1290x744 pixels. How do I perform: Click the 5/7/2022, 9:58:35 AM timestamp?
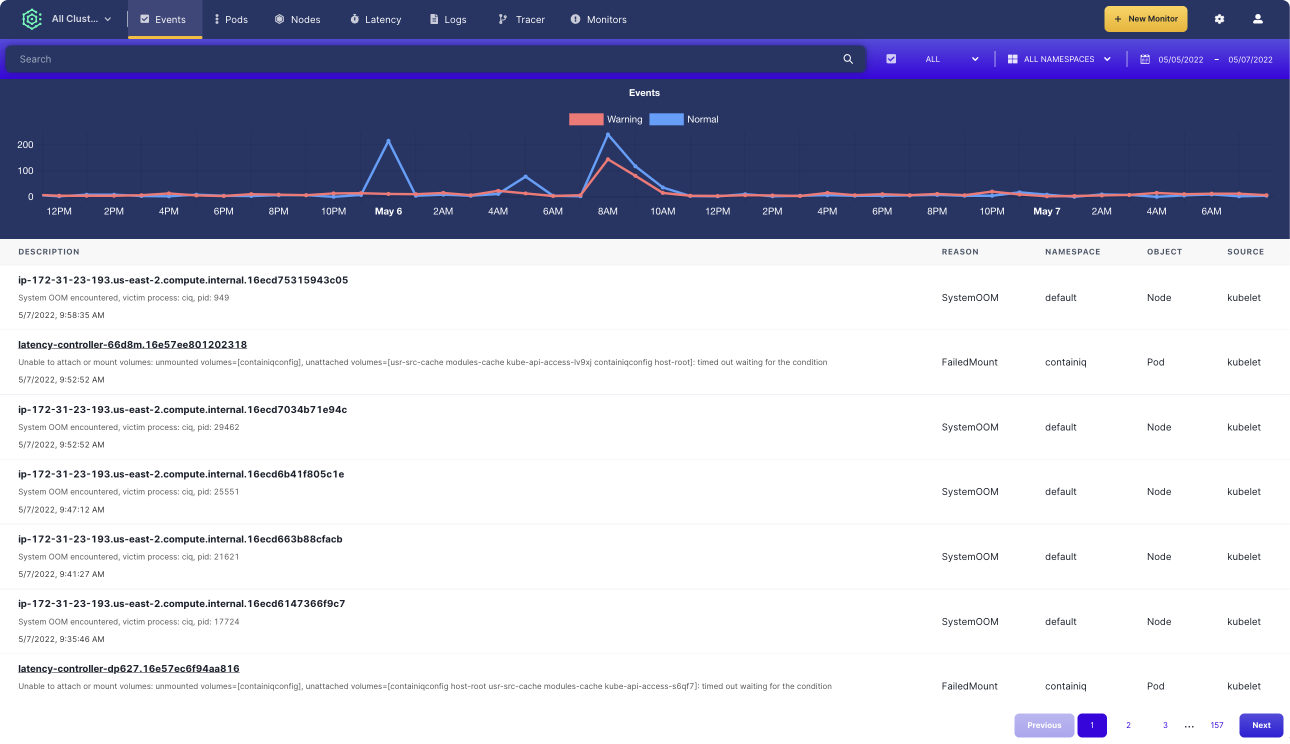(61, 315)
